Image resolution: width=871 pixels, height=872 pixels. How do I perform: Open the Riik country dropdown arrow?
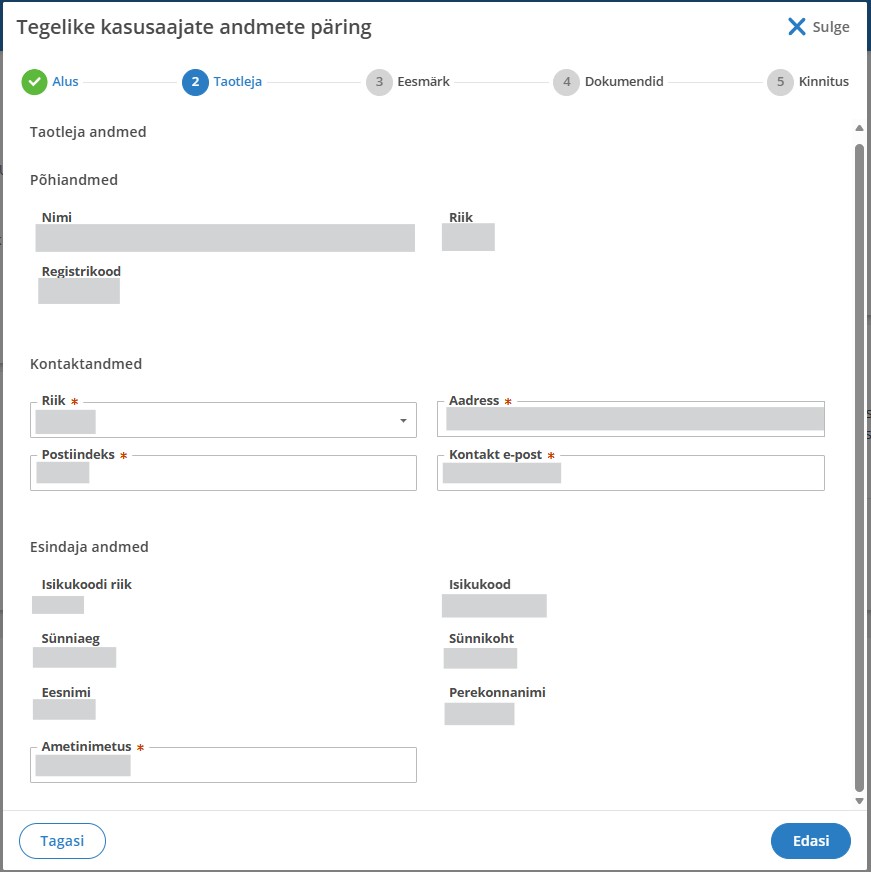[x=403, y=420]
